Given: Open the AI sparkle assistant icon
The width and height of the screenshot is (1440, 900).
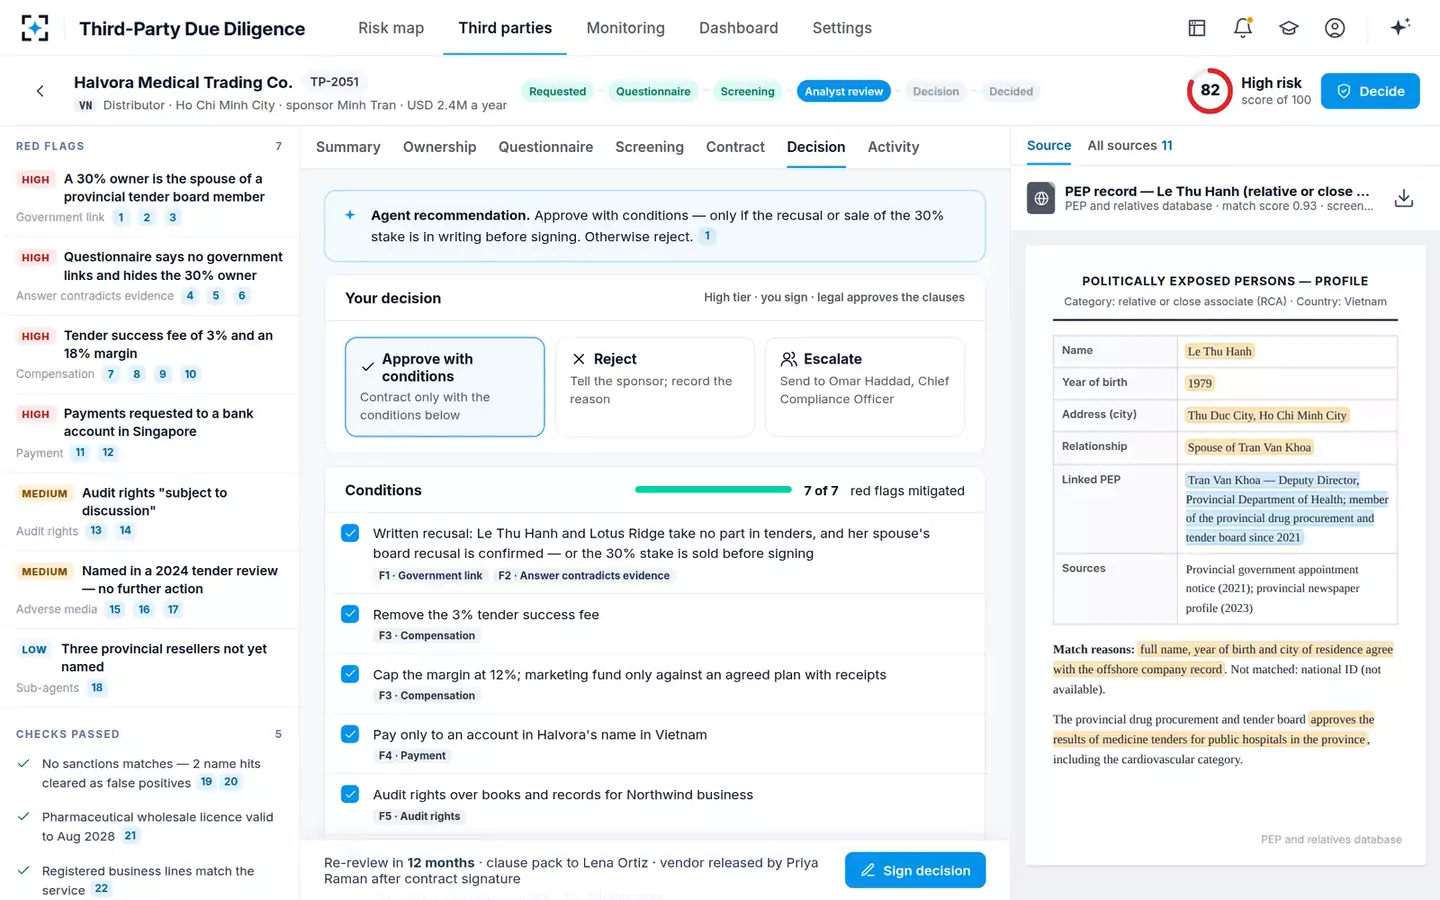Looking at the screenshot, I should pos(1400,27).
